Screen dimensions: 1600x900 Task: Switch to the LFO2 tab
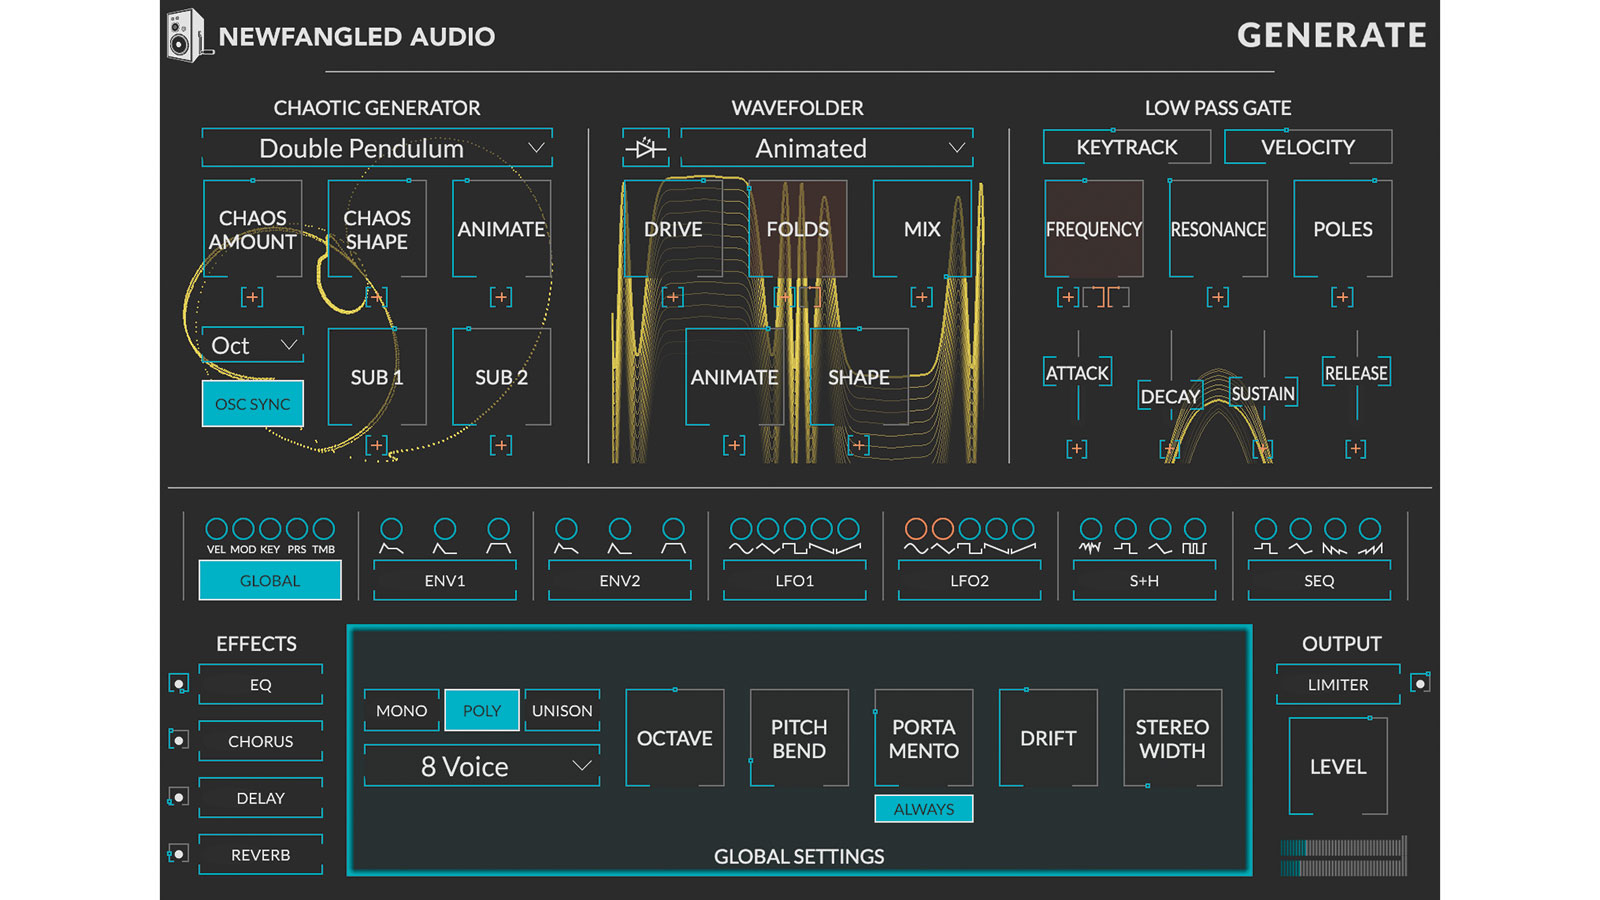[x=970, y=580]
